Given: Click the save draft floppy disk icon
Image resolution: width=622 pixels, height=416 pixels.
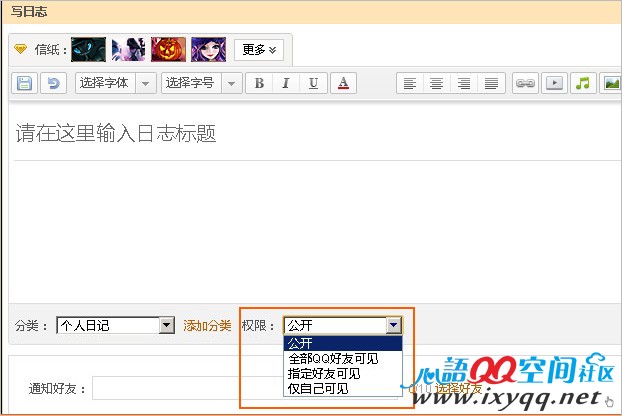Looking at the screenshot, I should coord(26,83).
